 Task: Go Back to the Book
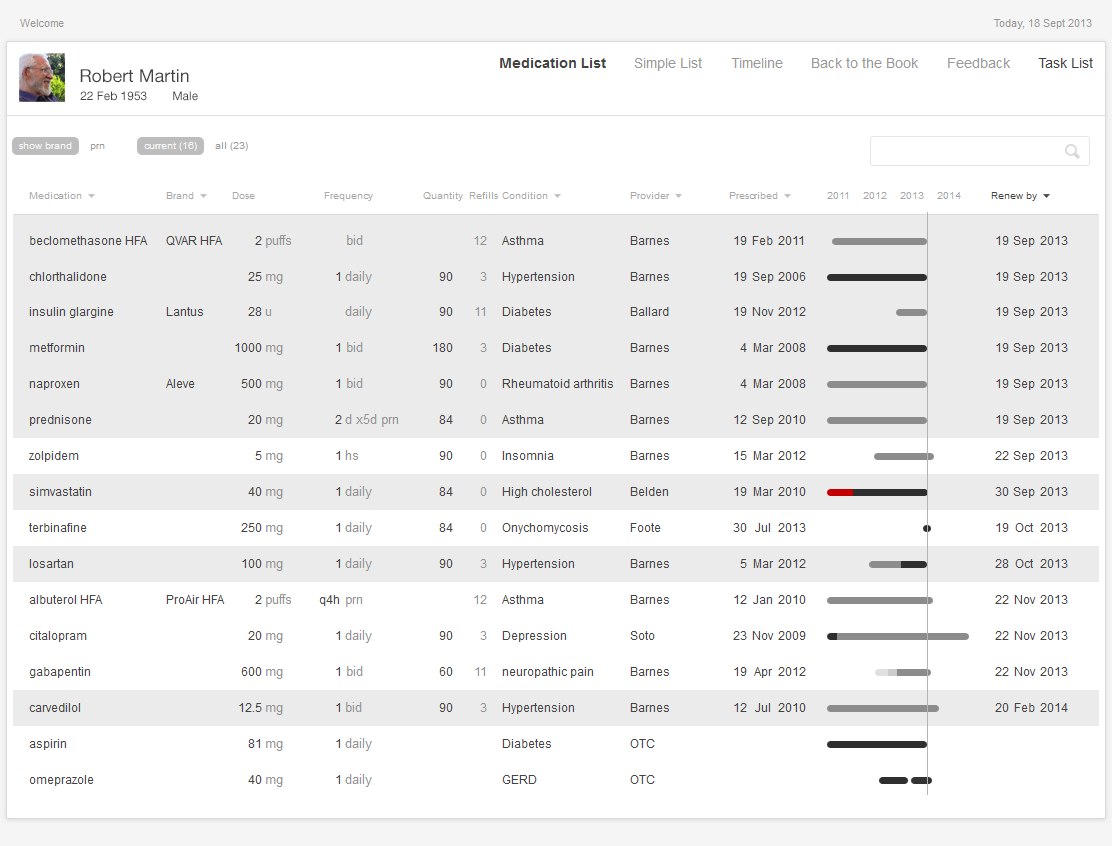(864, 63)
